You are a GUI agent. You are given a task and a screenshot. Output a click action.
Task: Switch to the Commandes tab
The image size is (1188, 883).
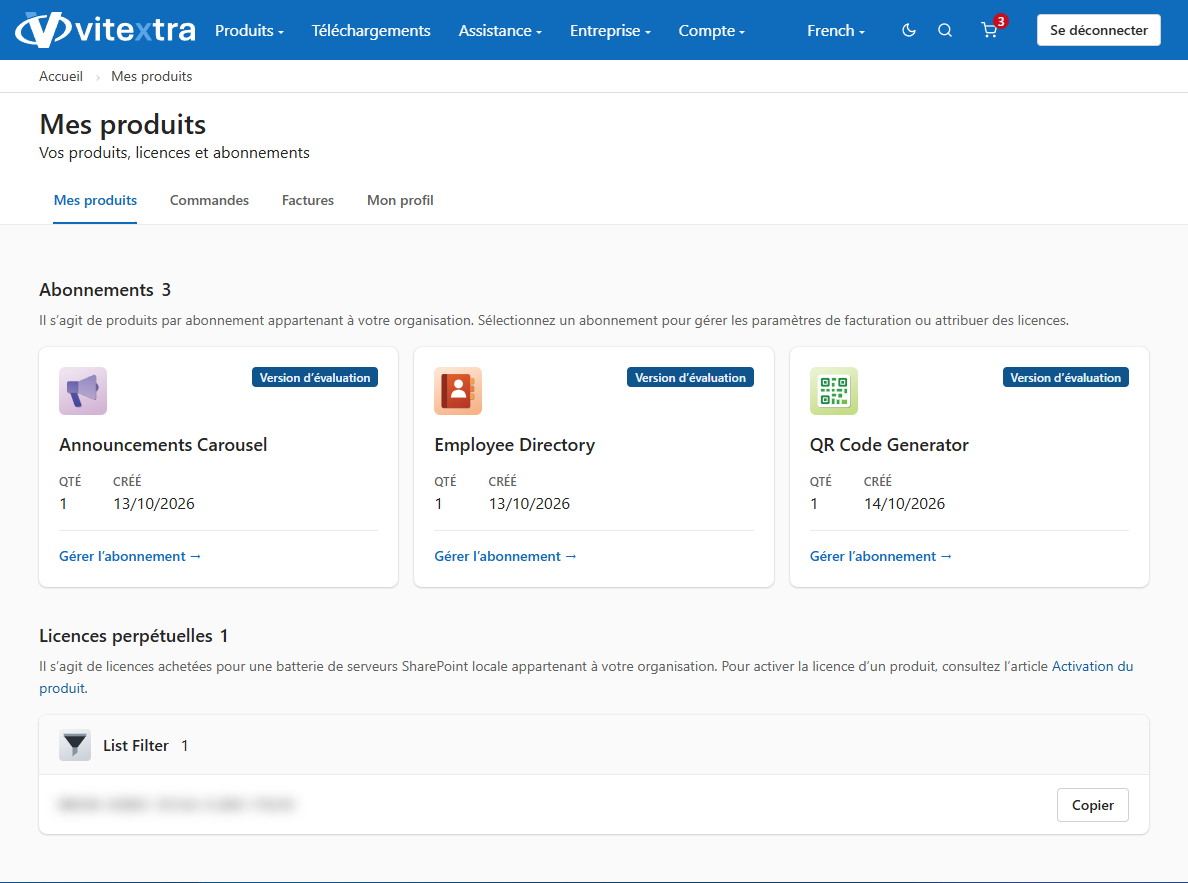point(209,200)
